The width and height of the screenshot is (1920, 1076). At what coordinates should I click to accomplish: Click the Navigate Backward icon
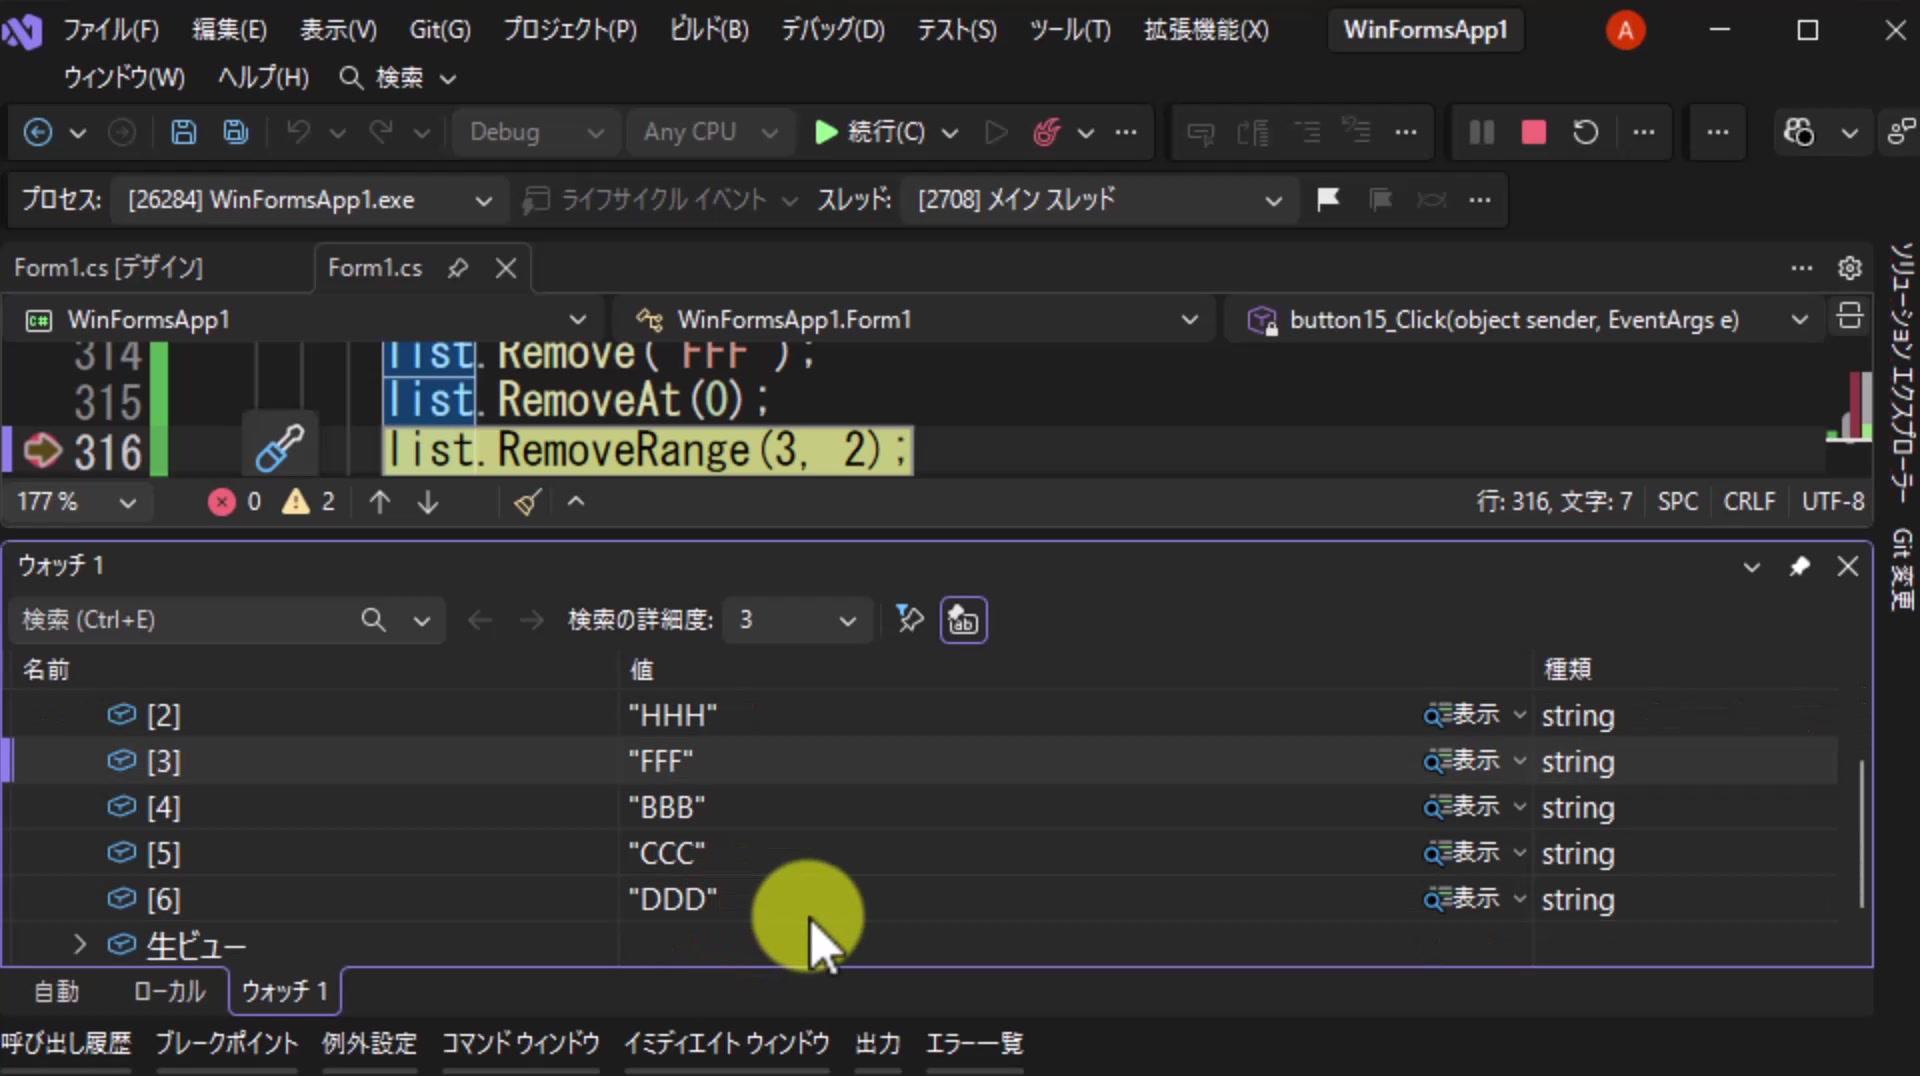tap(38, 132)
